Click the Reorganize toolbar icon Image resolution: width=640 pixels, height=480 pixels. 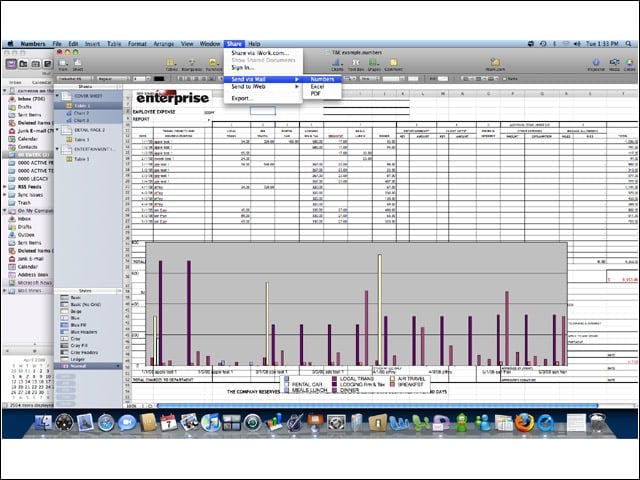click(191, 63)
